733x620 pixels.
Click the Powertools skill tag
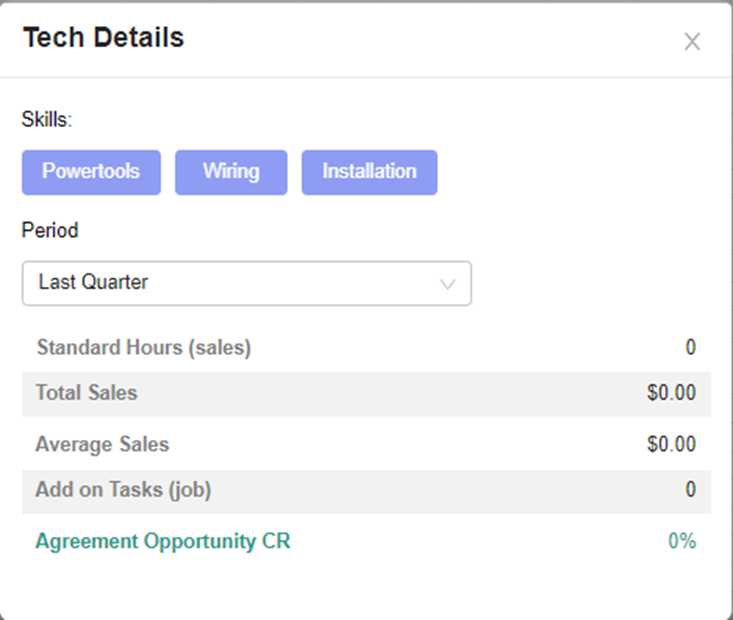(x=91, y=172)
